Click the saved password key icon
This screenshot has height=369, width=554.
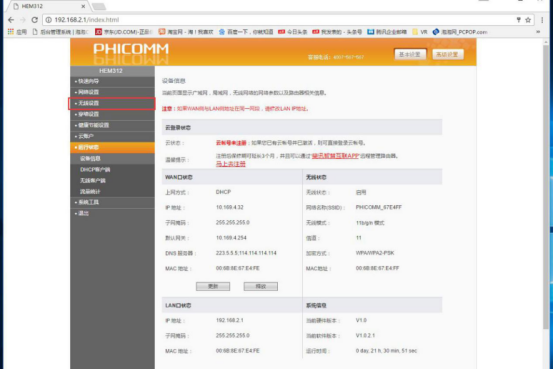coord(518,20)
